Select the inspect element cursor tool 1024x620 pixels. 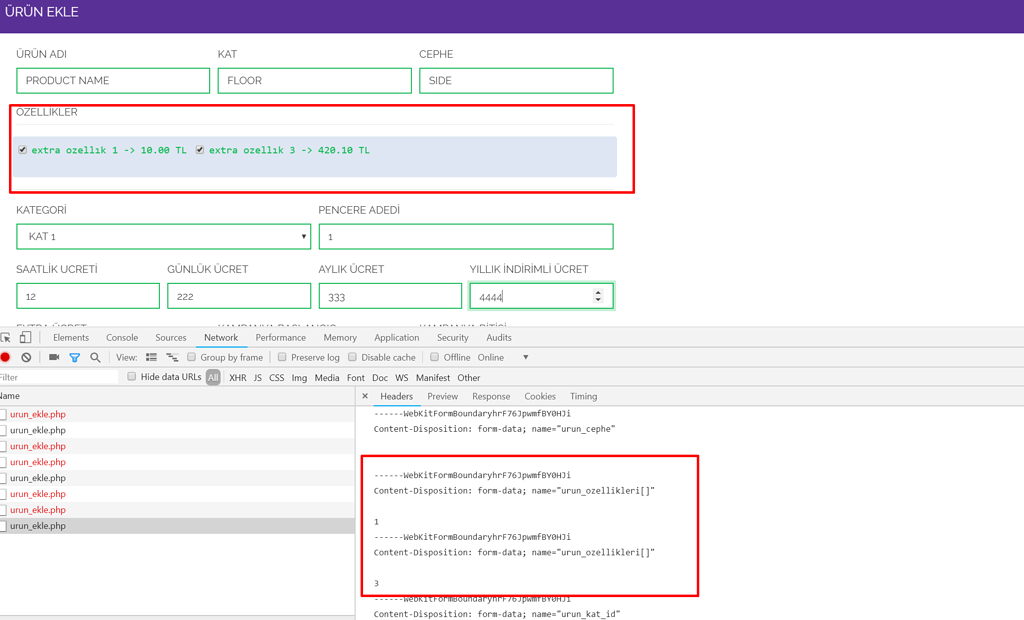[5, 337]
